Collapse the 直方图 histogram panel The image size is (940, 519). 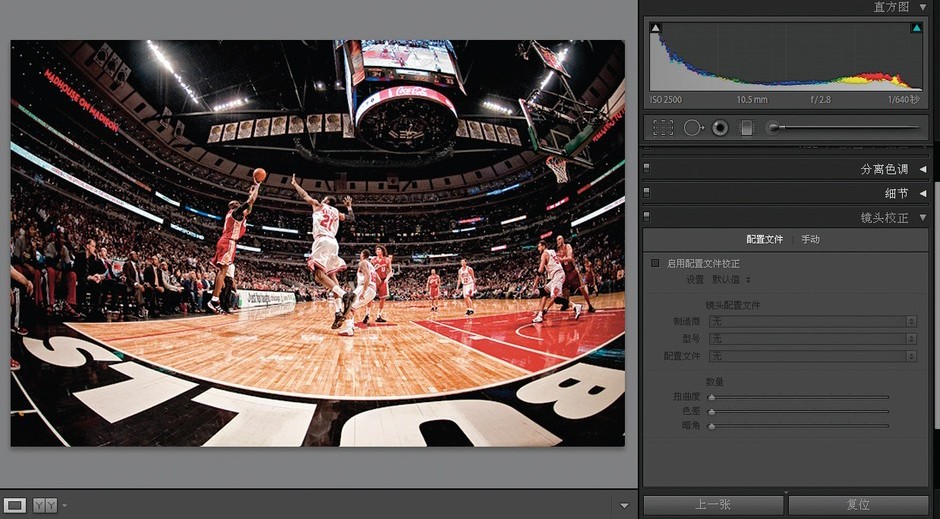pos(923,7)
